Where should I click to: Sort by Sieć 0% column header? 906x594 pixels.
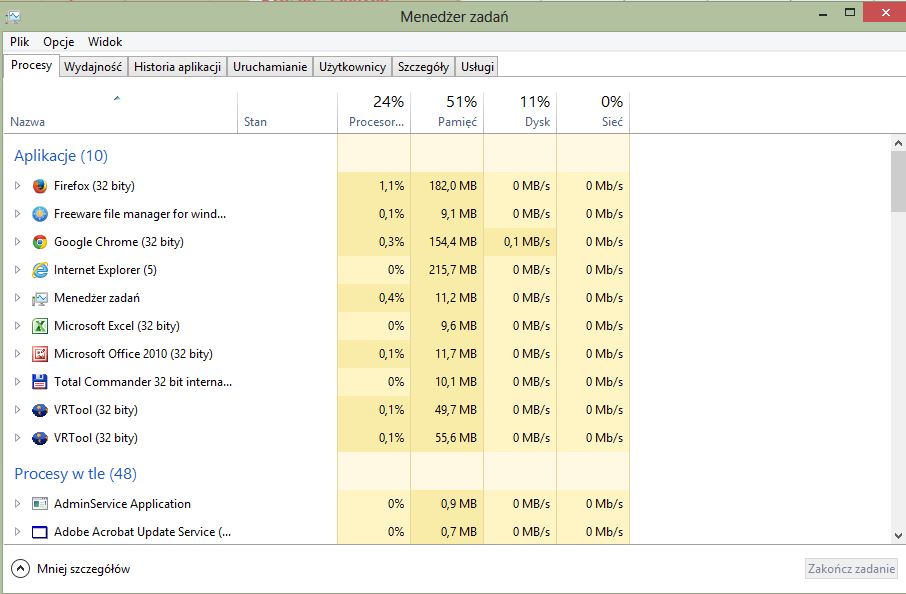point(593,113)
